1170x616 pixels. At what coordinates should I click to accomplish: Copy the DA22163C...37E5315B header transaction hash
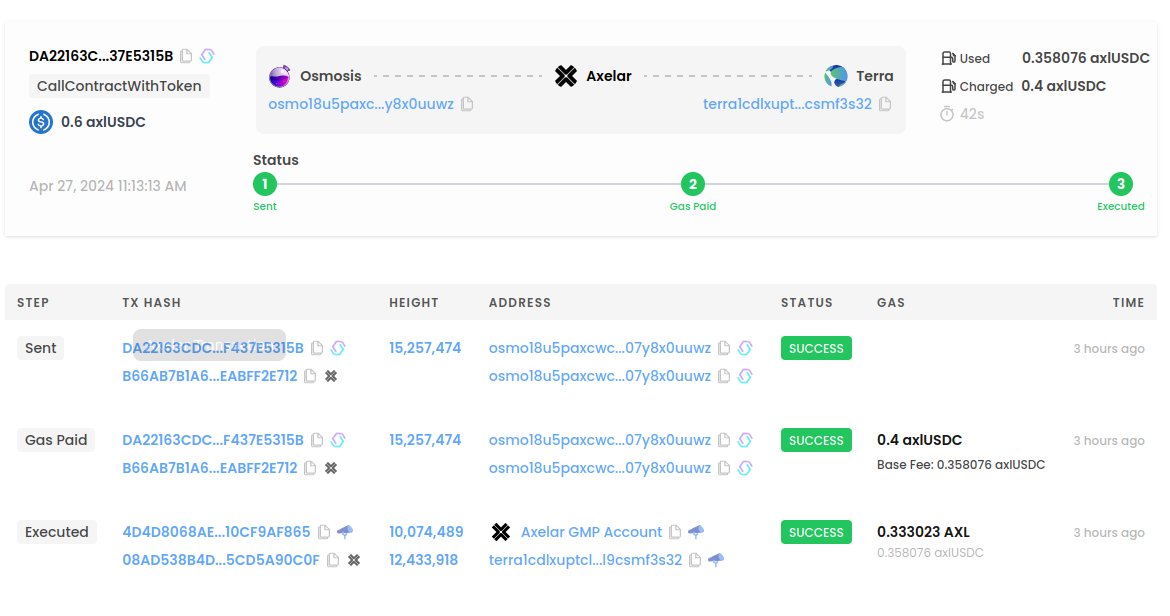click(x=187, y=56)
